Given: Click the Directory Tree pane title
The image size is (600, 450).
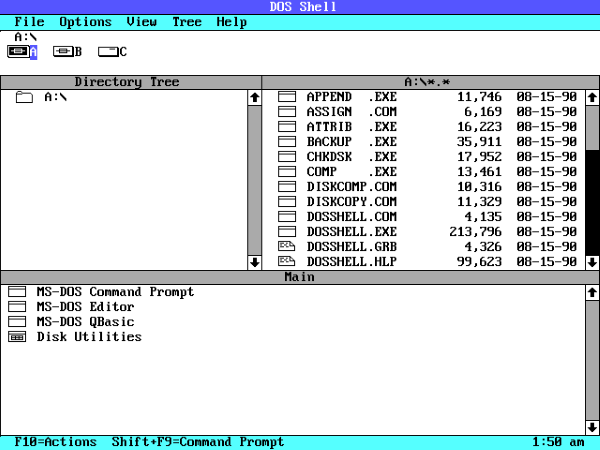Looking at the screenshot, I should [127, 82].
